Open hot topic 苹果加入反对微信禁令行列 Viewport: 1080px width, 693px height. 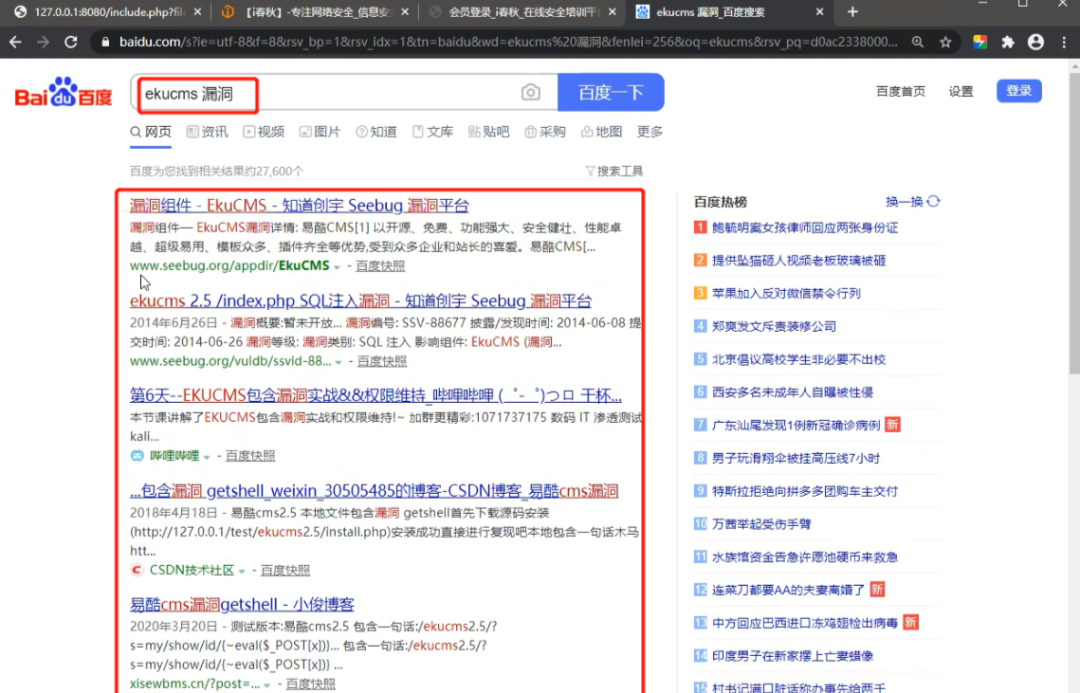tap(786, 293)
